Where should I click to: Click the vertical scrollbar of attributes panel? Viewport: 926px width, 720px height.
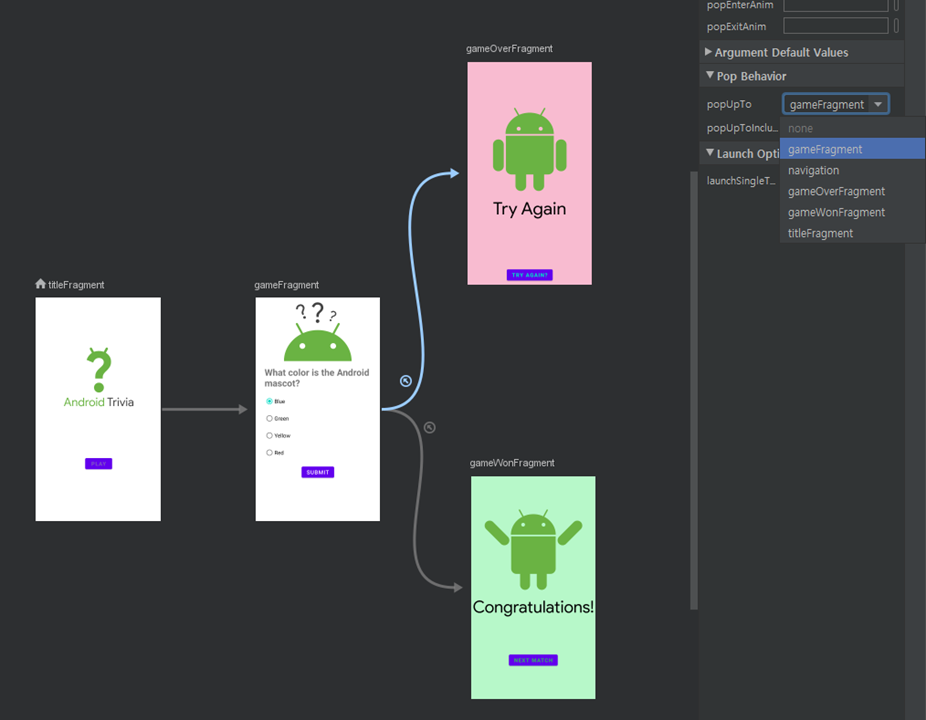694,390
